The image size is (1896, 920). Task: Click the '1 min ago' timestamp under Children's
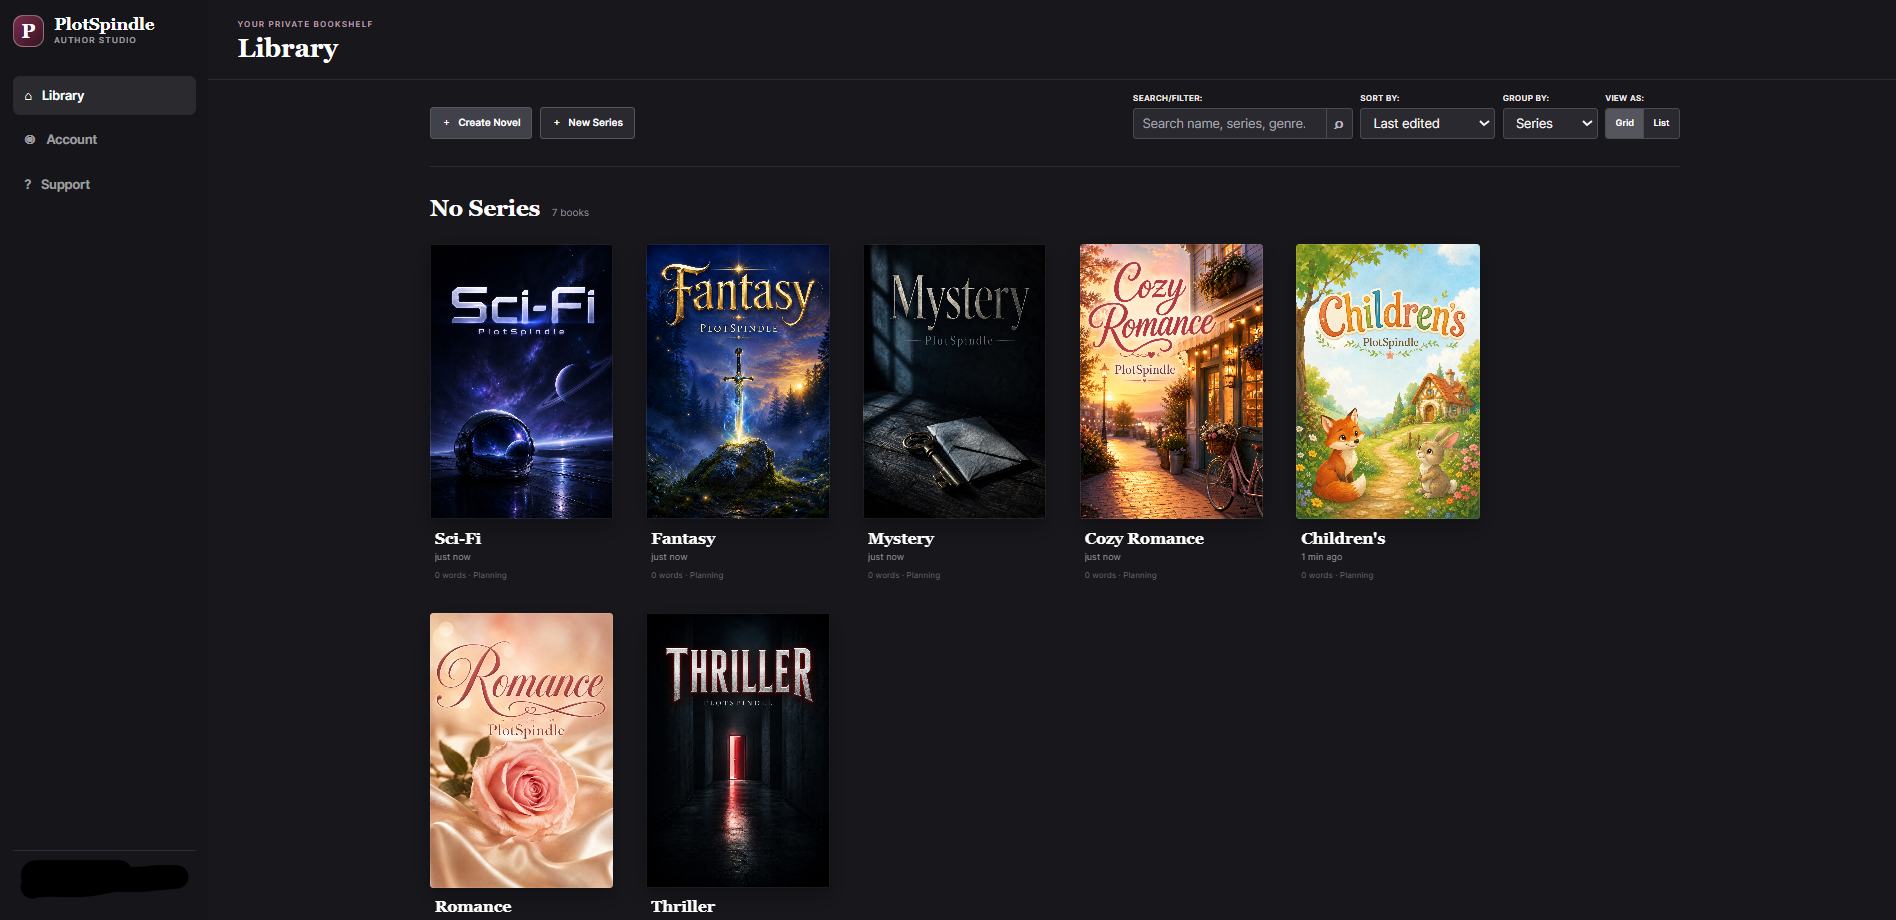[x=1321, y=558]
